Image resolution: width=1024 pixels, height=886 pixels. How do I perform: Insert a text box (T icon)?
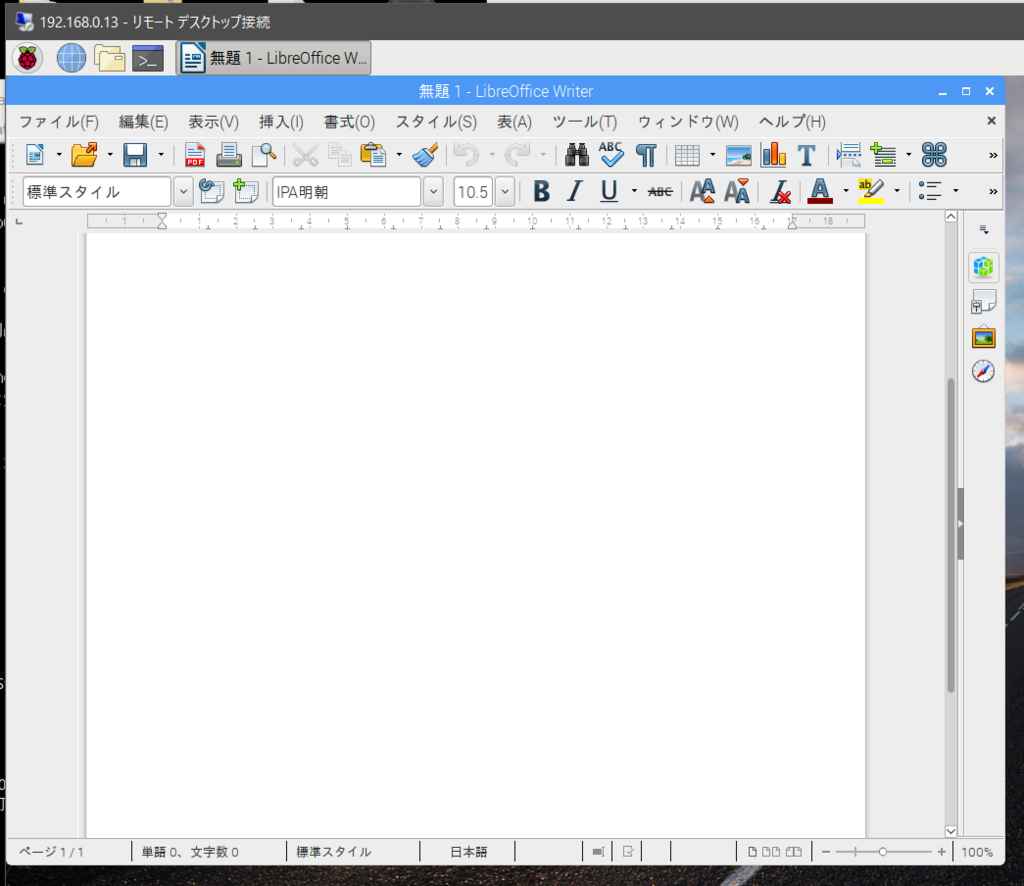pos(807,155)
